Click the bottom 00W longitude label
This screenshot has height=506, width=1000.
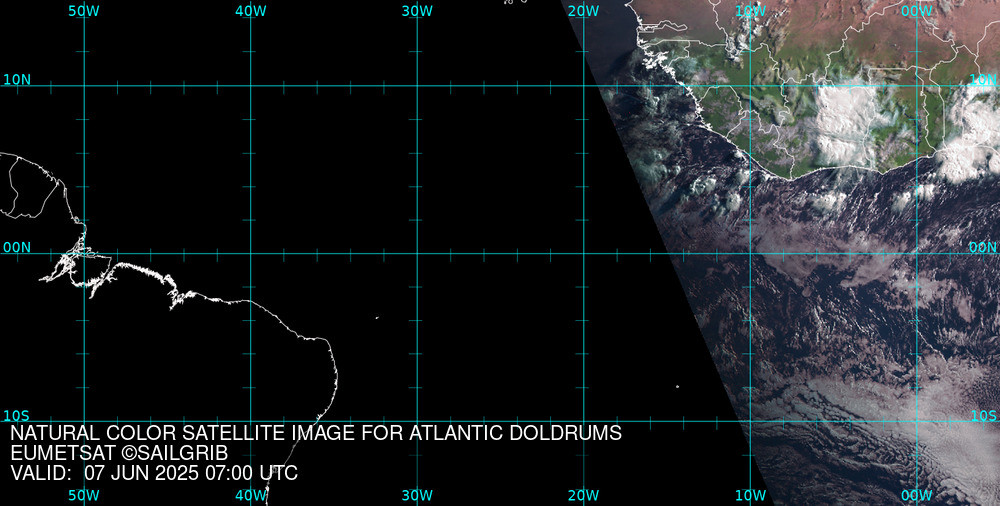point(917,496)
